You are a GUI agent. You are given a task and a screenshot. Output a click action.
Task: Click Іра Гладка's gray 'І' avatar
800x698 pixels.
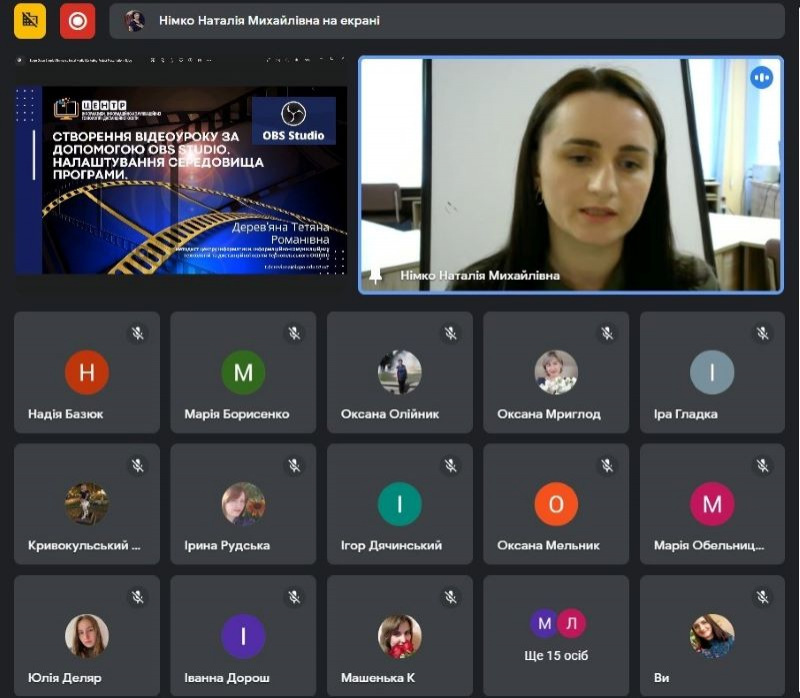coord(712,372)
